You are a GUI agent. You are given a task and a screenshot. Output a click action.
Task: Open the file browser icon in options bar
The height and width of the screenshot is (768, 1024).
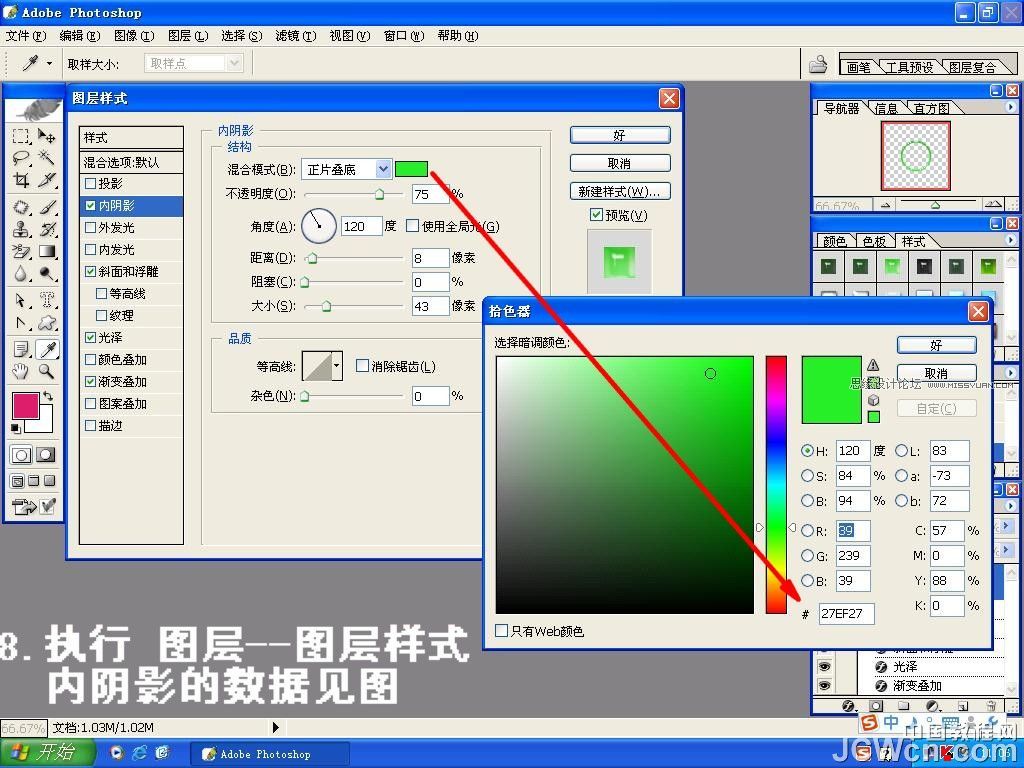[818, 64]
